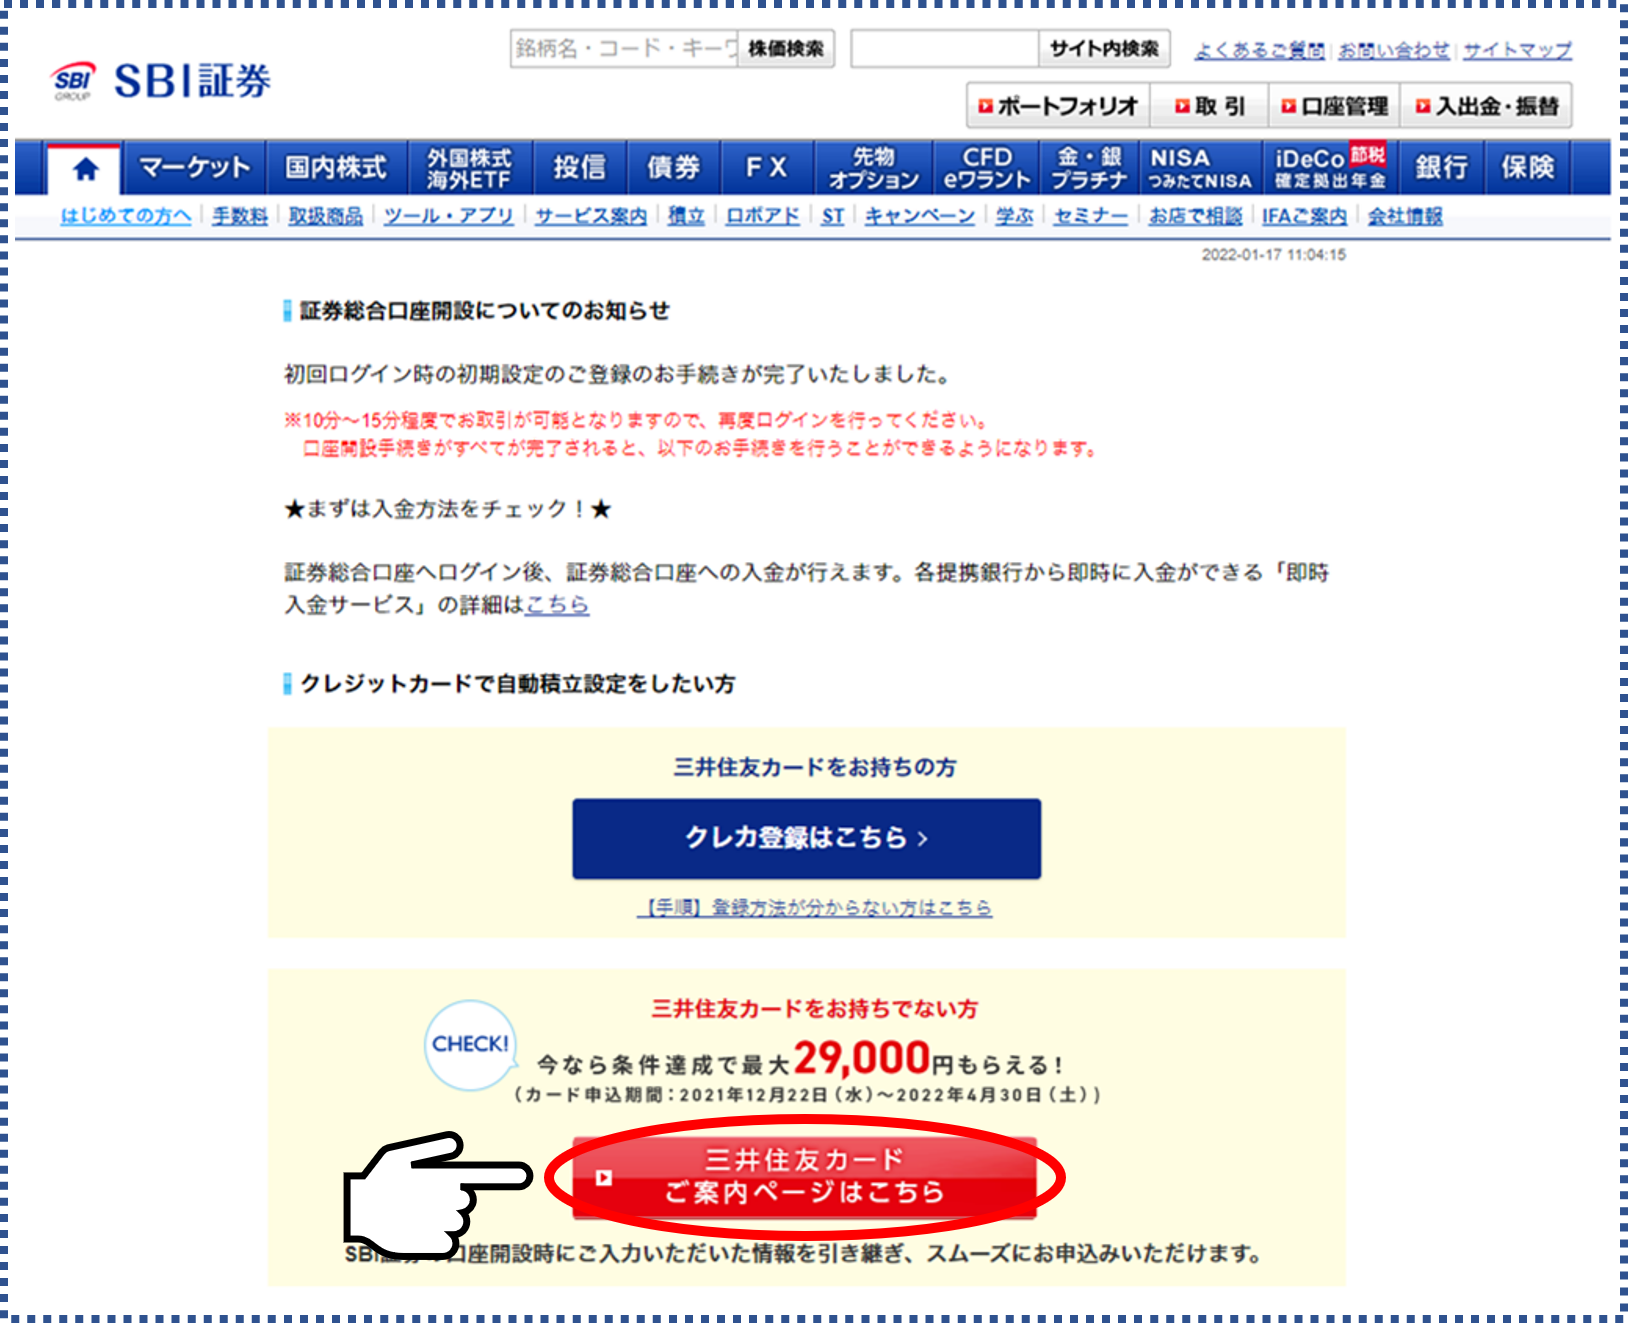Click the 三井住友カードをお持ちでない方 text
Screen dimensions: 1628x1323
(815, 1009)
